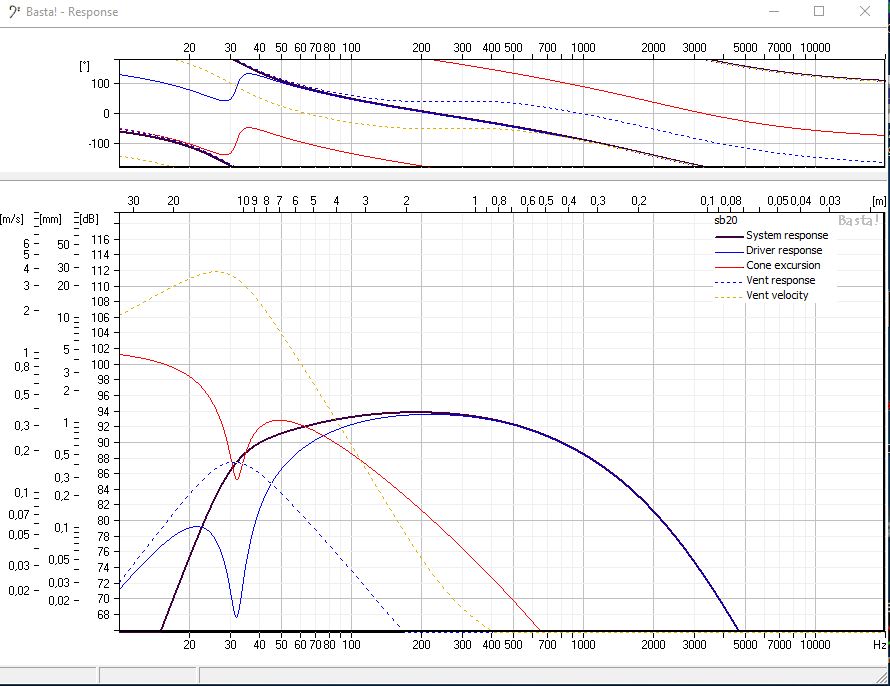Click the Hz label on bottom axis
Image resolution: width=890 pixels, height=686 pixels.
(879, 645)
